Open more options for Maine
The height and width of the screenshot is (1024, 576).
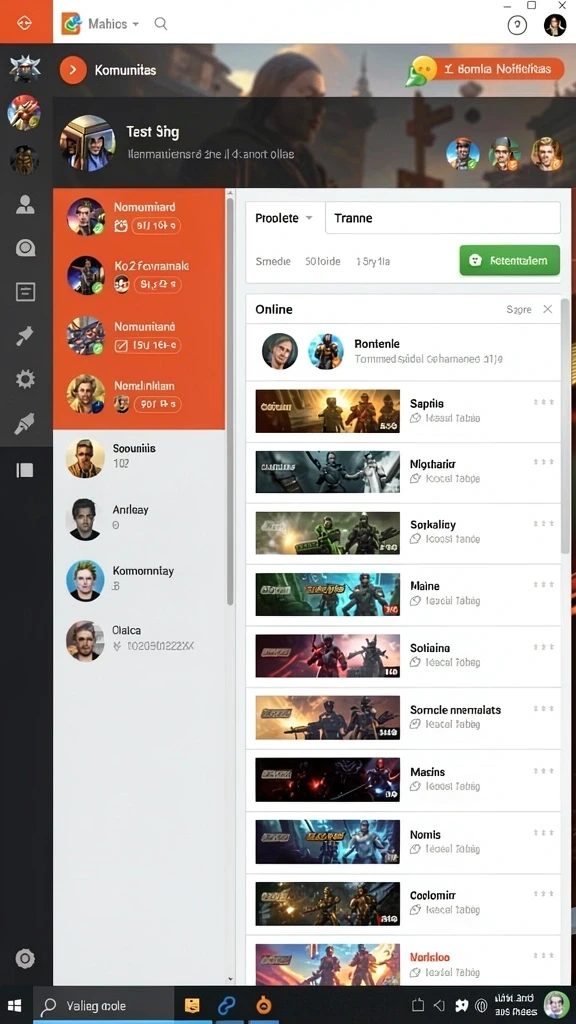(x=543, y=585)
